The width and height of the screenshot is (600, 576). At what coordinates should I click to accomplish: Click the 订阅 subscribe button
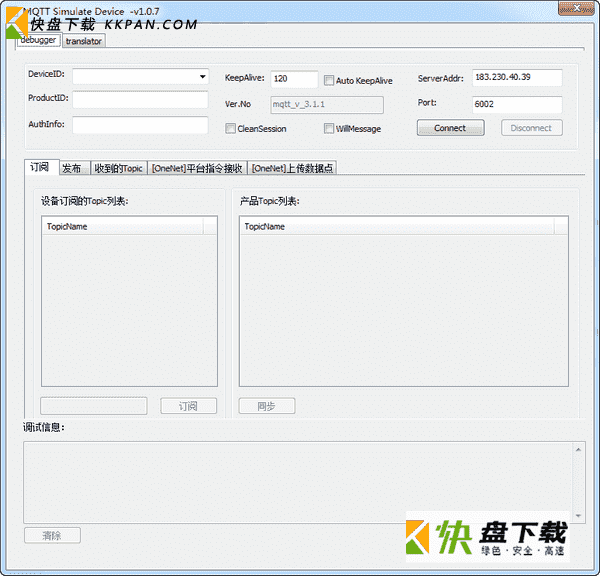(188, 406)
